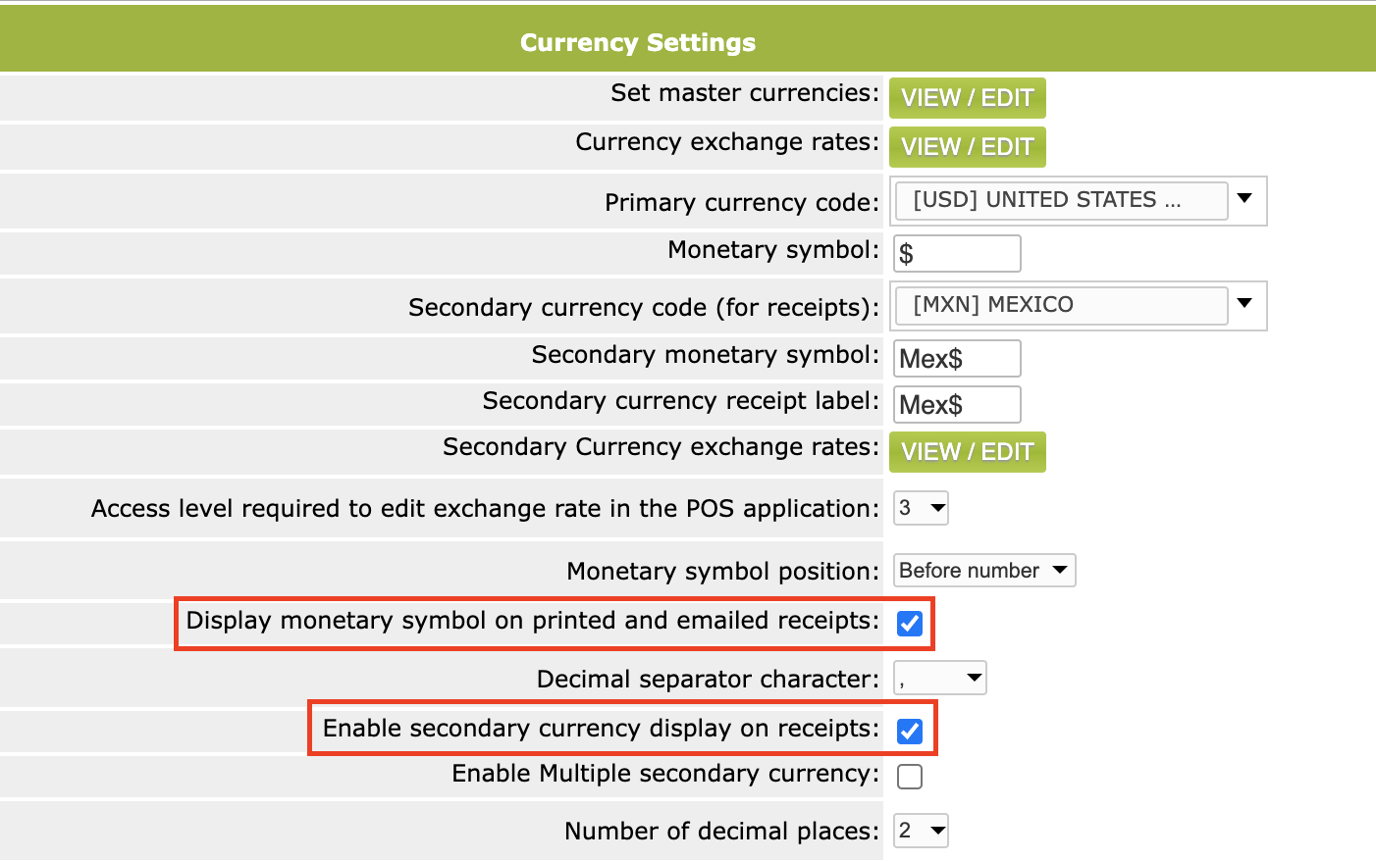Click the secondary monetary symbol field showing Mex$
The image size is (1376, 861).
pos(955,358)
